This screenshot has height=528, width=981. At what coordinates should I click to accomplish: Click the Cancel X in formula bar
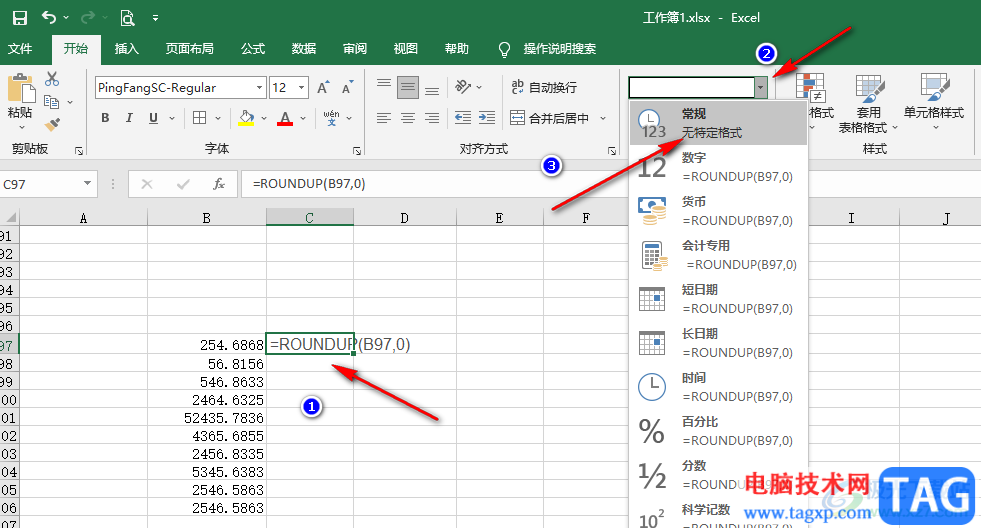click(x=146, y=184)
